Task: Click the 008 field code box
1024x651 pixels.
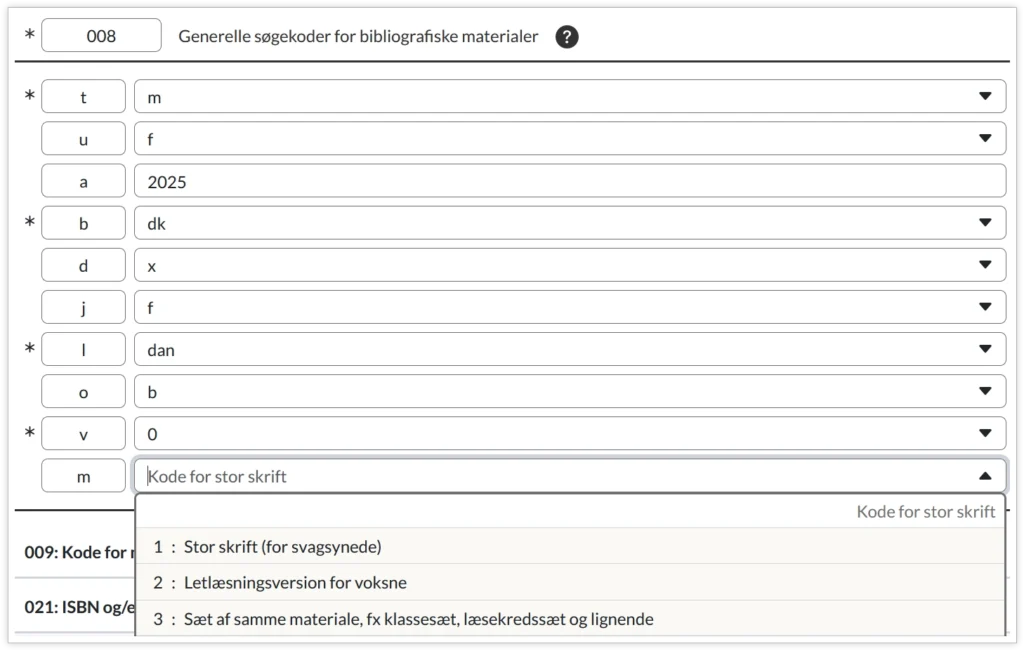Action: coord(101,36)
